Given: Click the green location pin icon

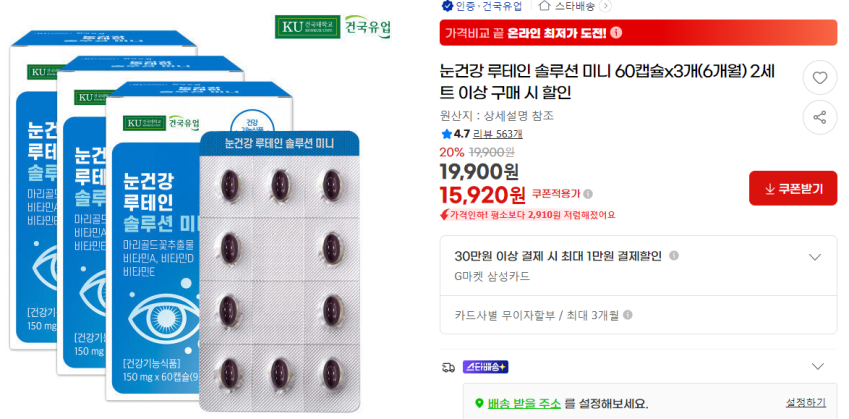Looking at the screenshot, I should (479, 404).
